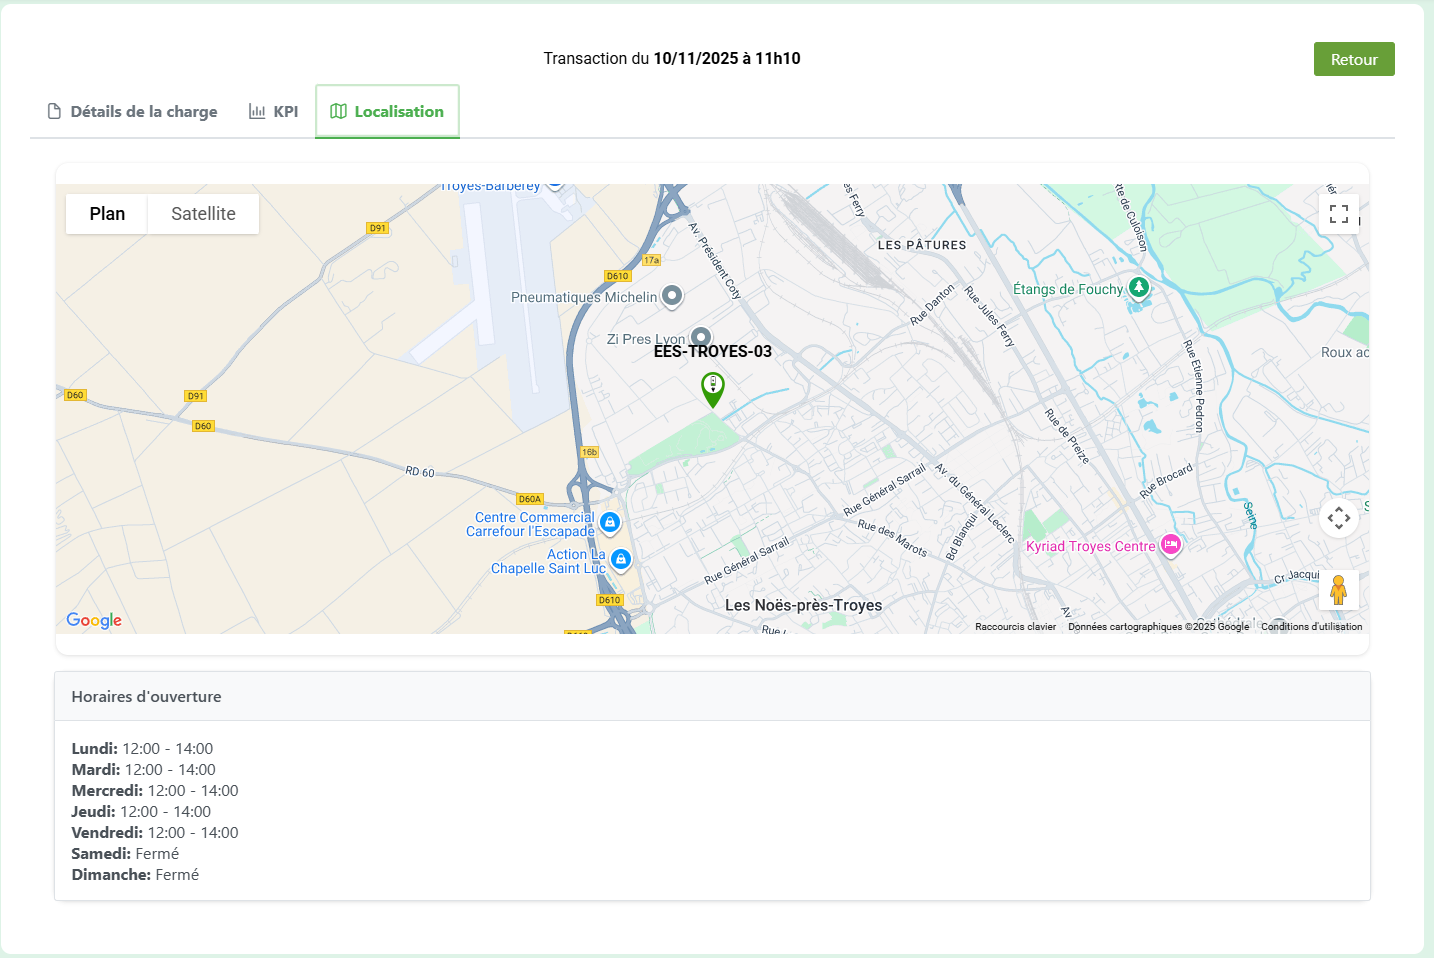Click the Street View pegman icon
The width and height of the screenshot is (1434, 958).
[x=1338, y=590]
